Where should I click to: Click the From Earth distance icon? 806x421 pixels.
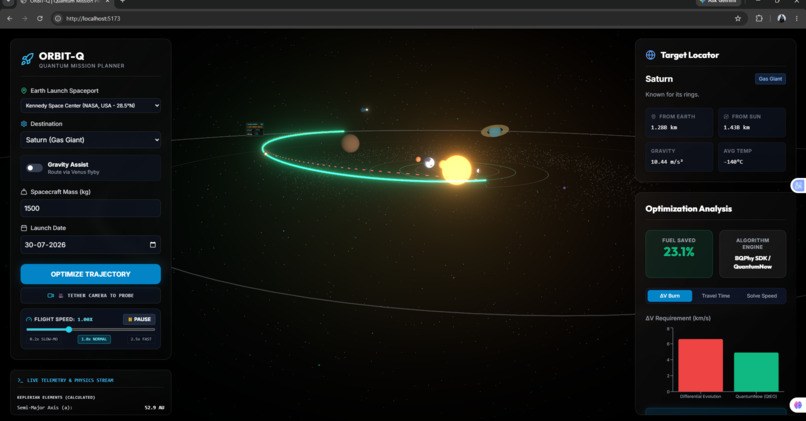point(653,117)
